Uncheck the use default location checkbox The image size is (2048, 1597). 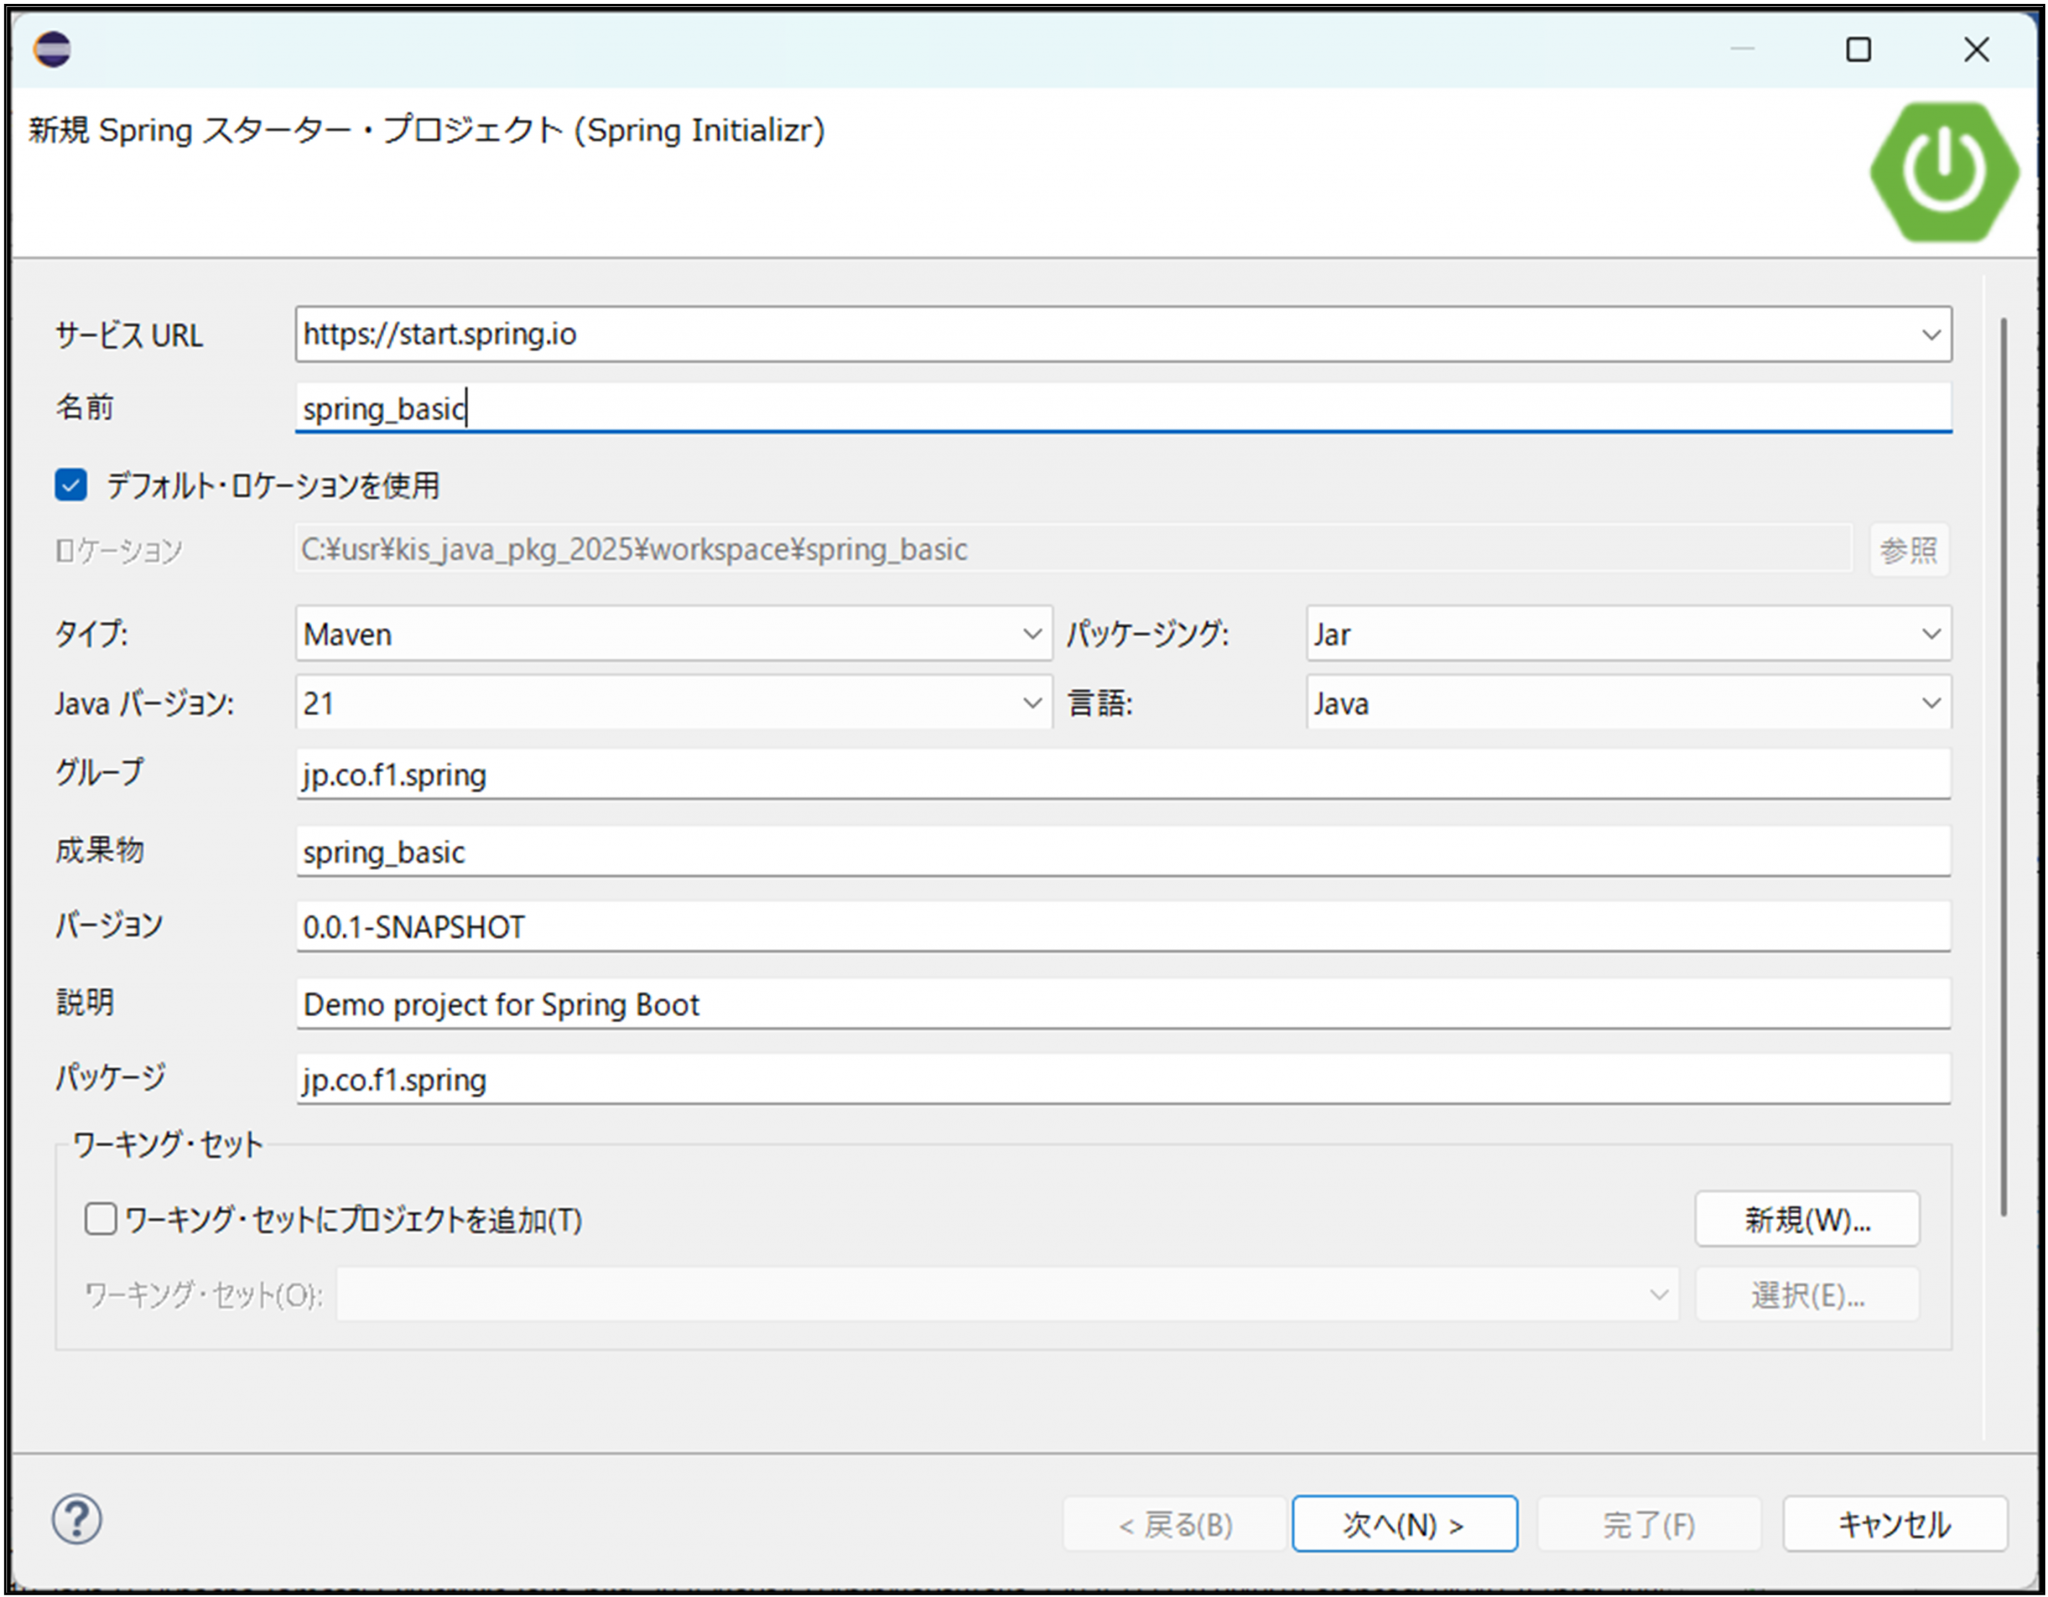[x=71, y=486]
